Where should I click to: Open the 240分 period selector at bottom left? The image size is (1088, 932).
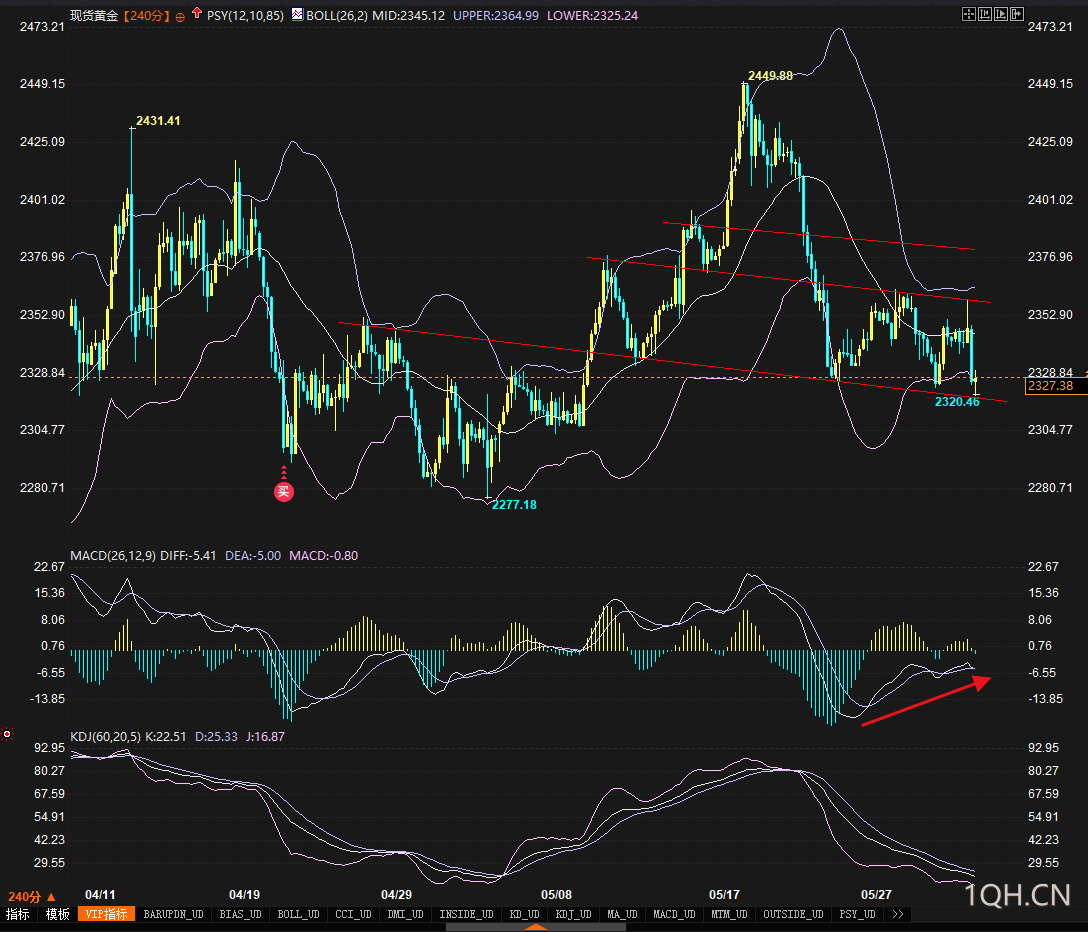pyautogui.click(x=31, y=897)
